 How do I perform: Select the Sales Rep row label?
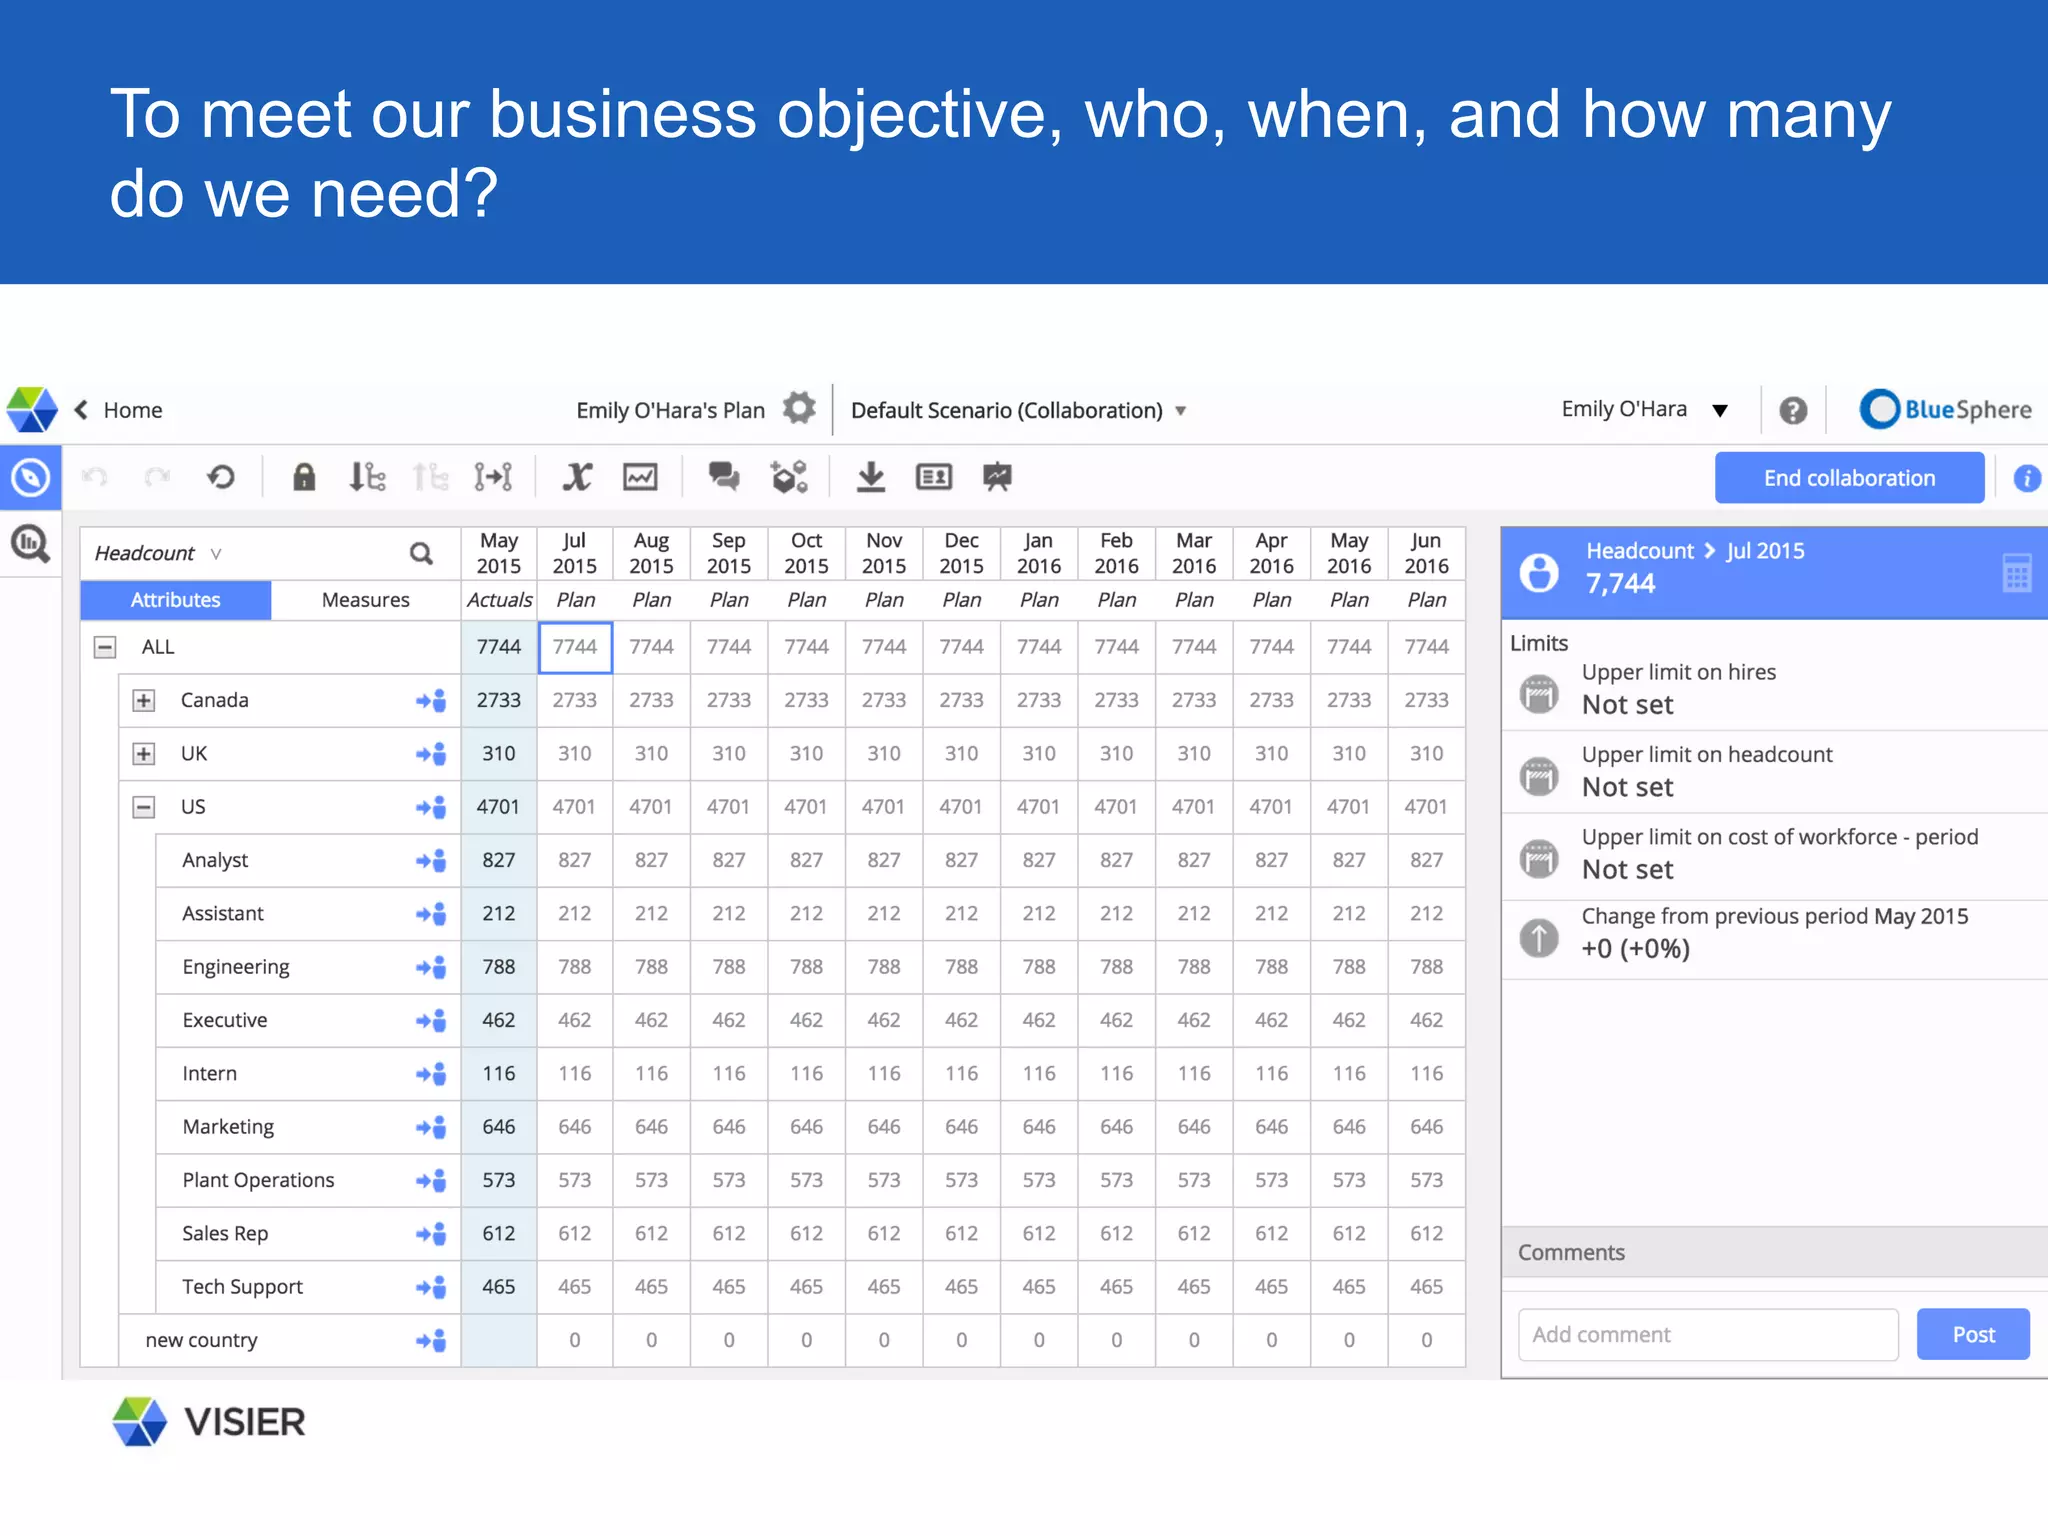point(225,1233)
